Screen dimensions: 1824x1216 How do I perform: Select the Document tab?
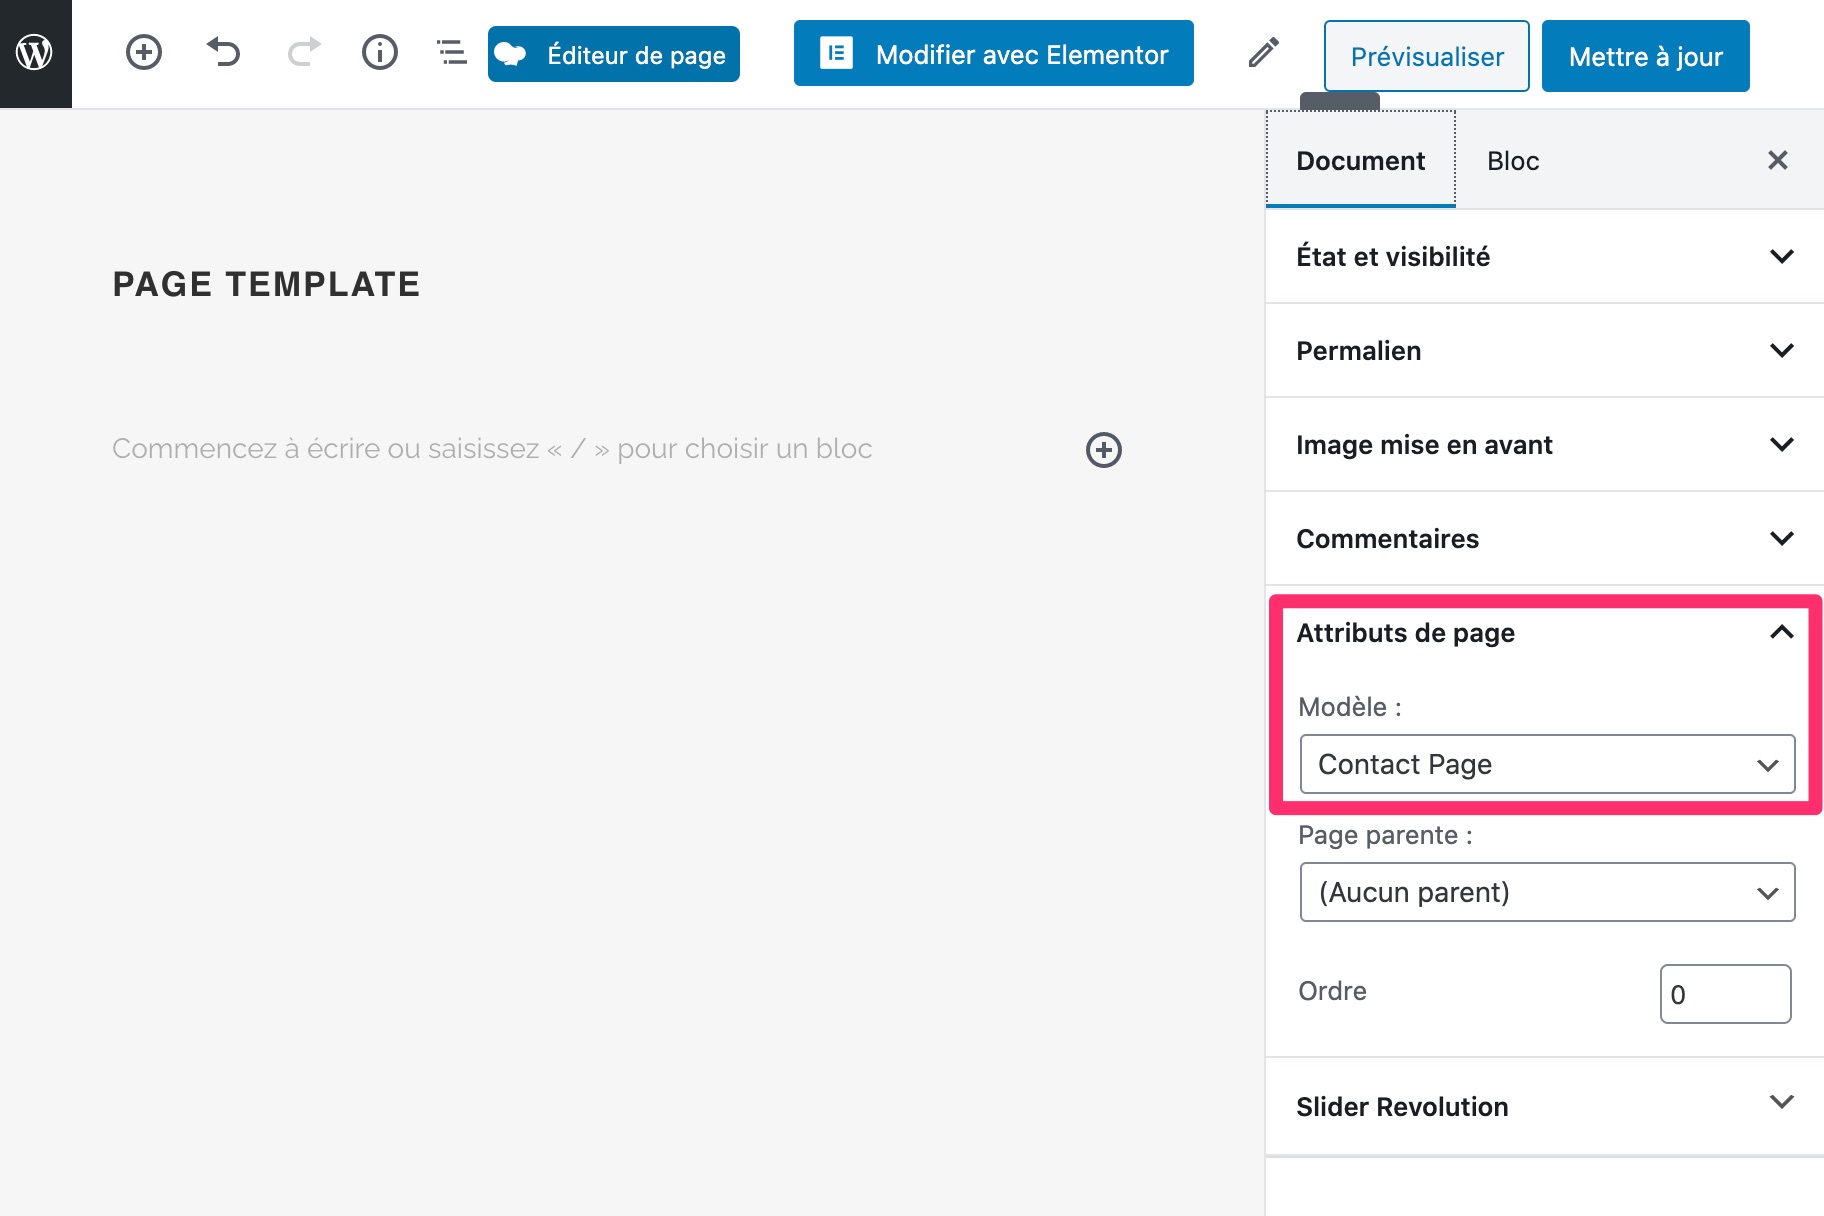coord(1360,161)
